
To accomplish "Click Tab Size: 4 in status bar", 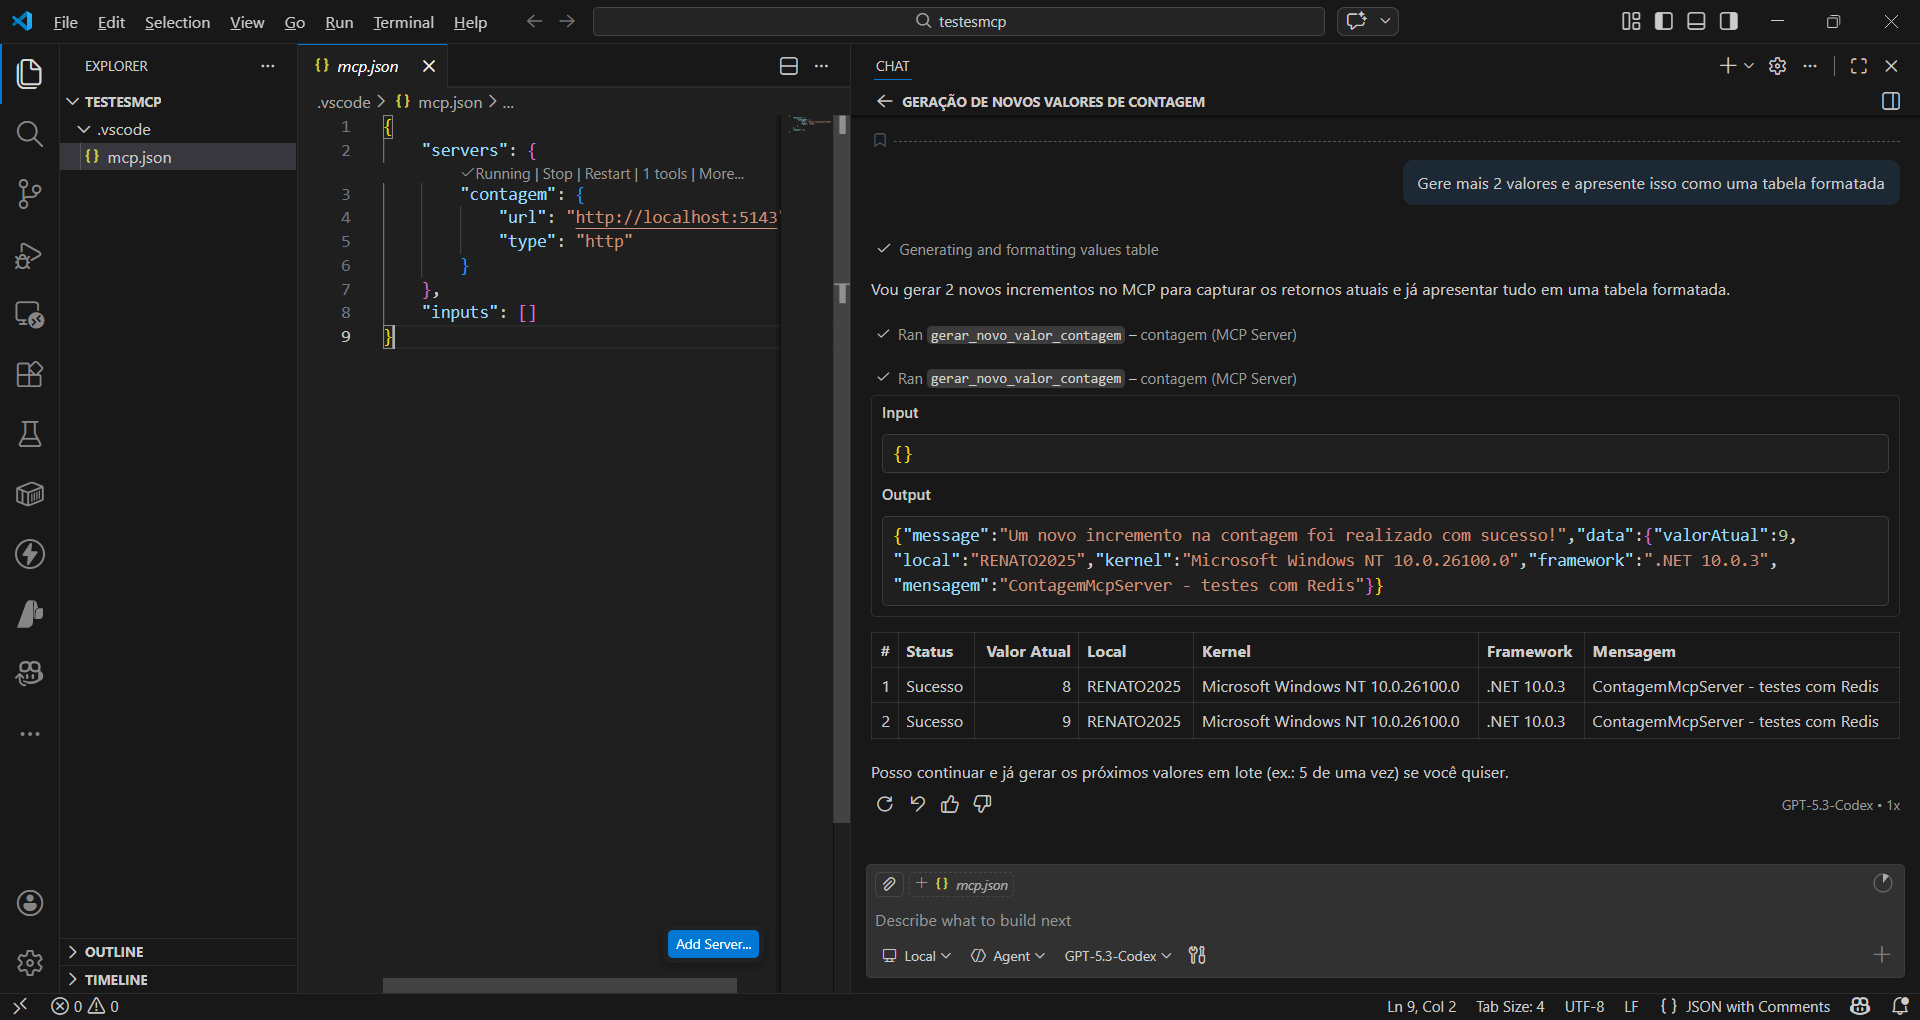I will pos(1510,1006).
